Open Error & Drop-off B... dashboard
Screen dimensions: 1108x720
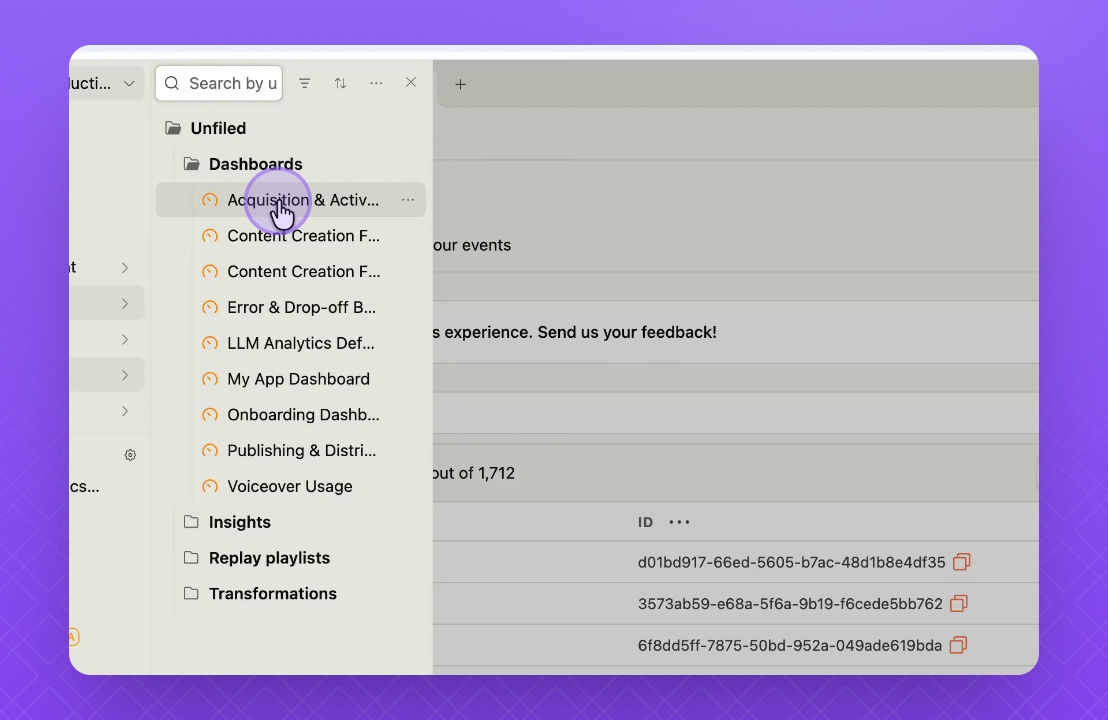[302, 307]
